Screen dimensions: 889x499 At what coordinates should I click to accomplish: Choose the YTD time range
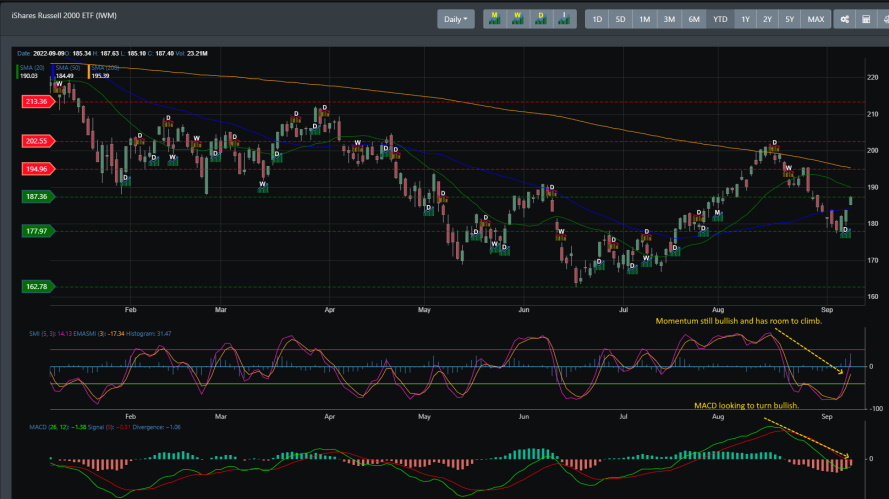coord(720,19)
